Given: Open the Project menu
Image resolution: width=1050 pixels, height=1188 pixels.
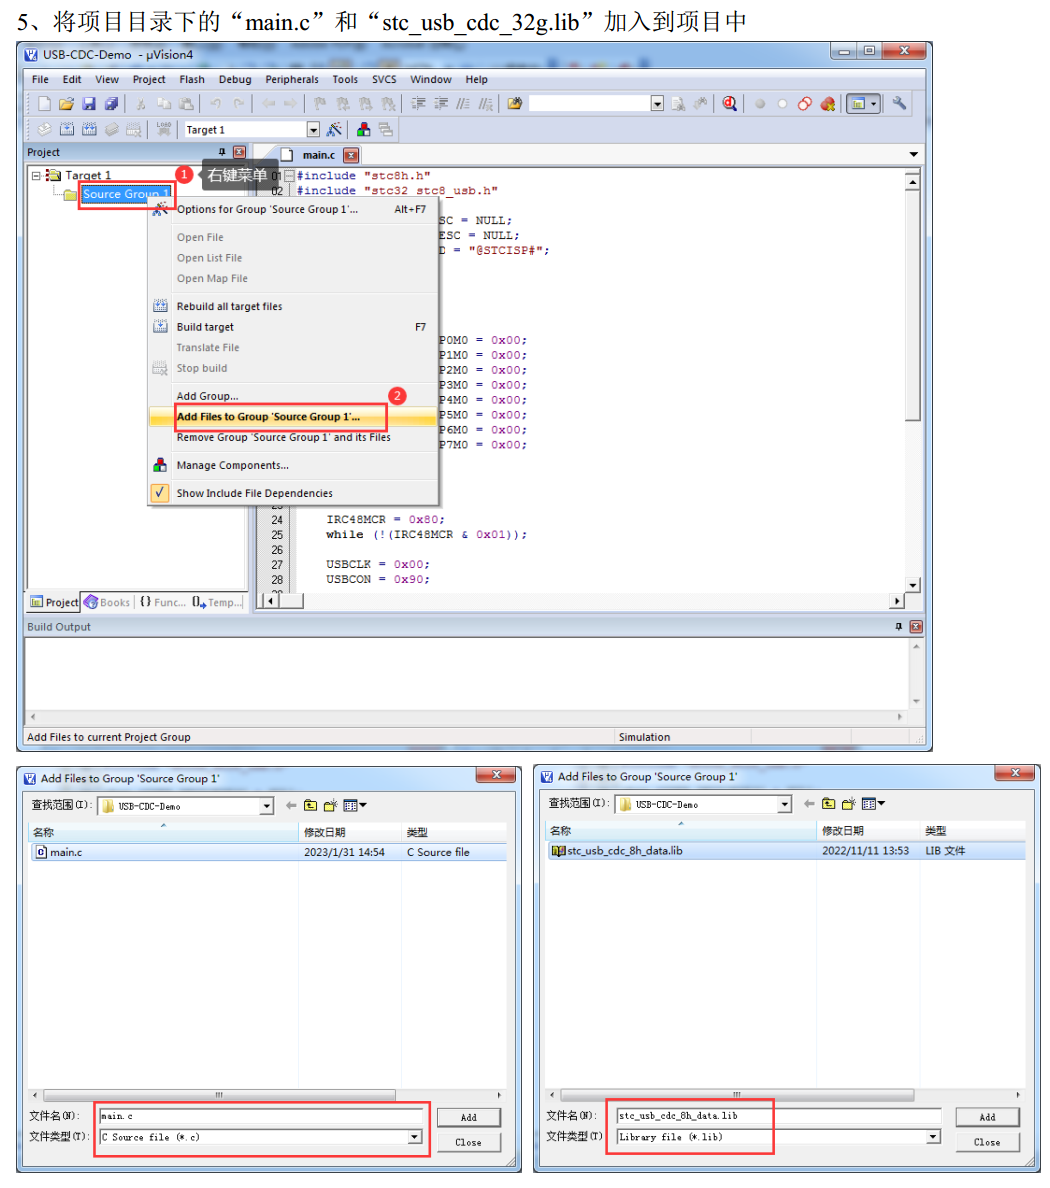Looking at the screenshot, I should click(148, 80).
